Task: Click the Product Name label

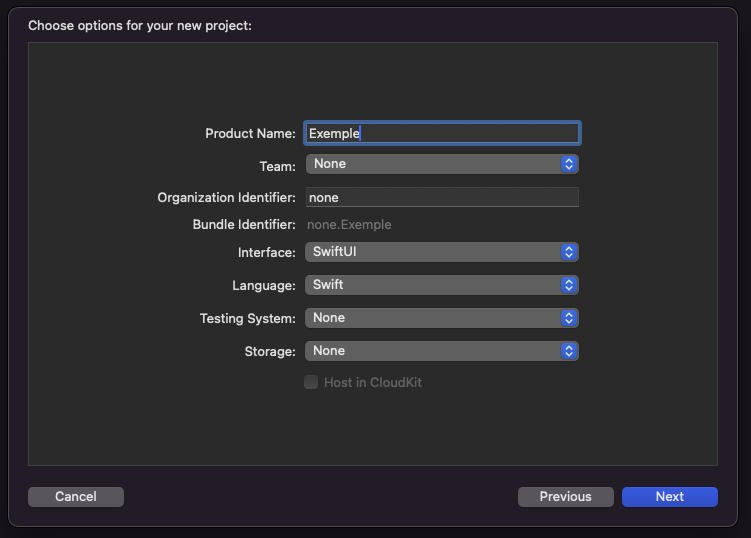Action: click(x=250, y=134)
